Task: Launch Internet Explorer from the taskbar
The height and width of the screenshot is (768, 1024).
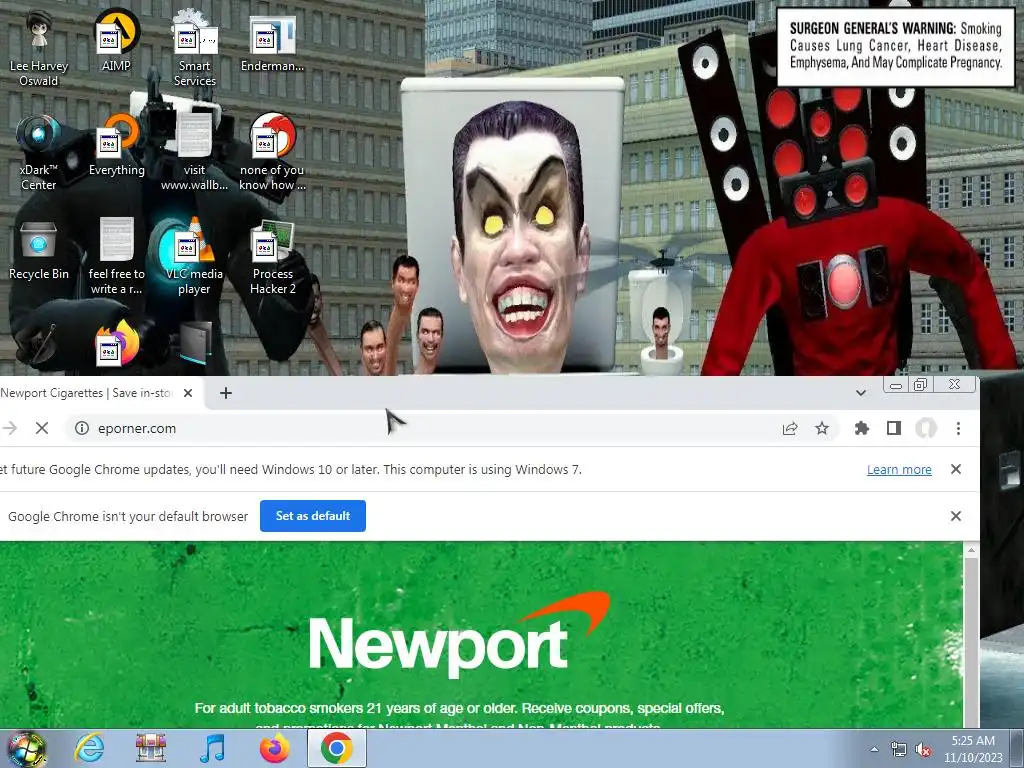Action: 89,748
